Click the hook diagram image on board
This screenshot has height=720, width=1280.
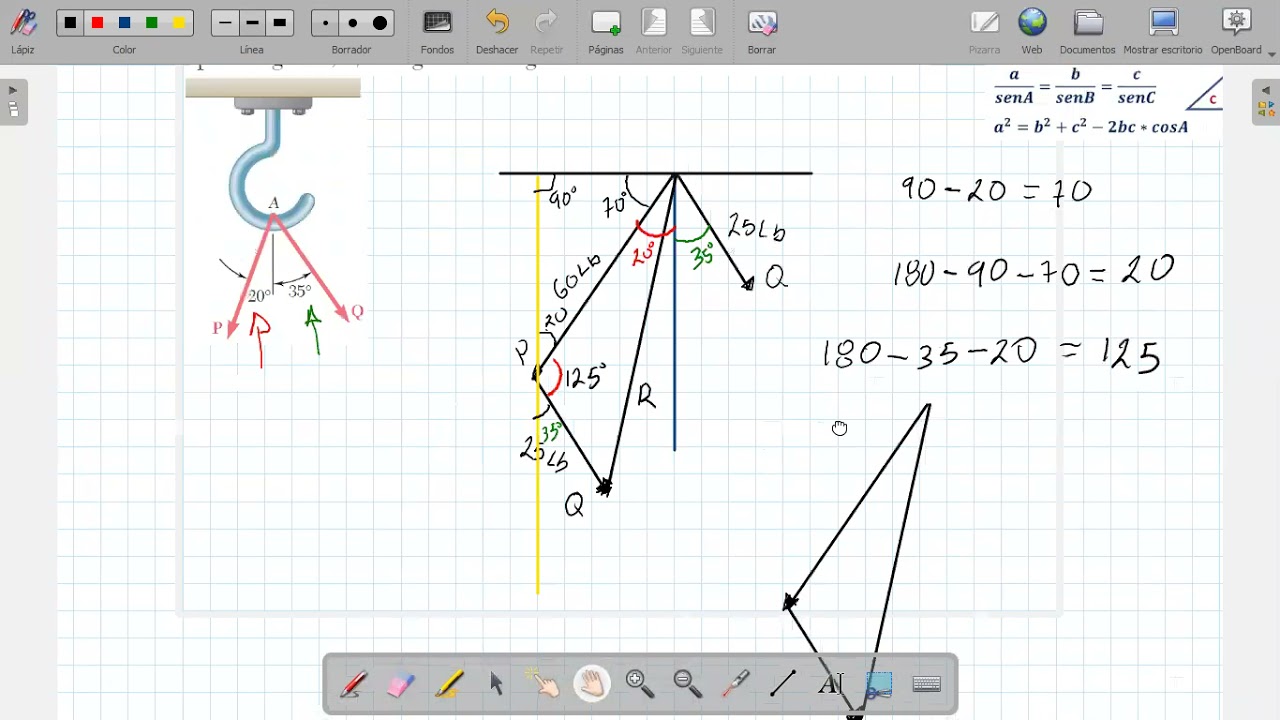274,210
